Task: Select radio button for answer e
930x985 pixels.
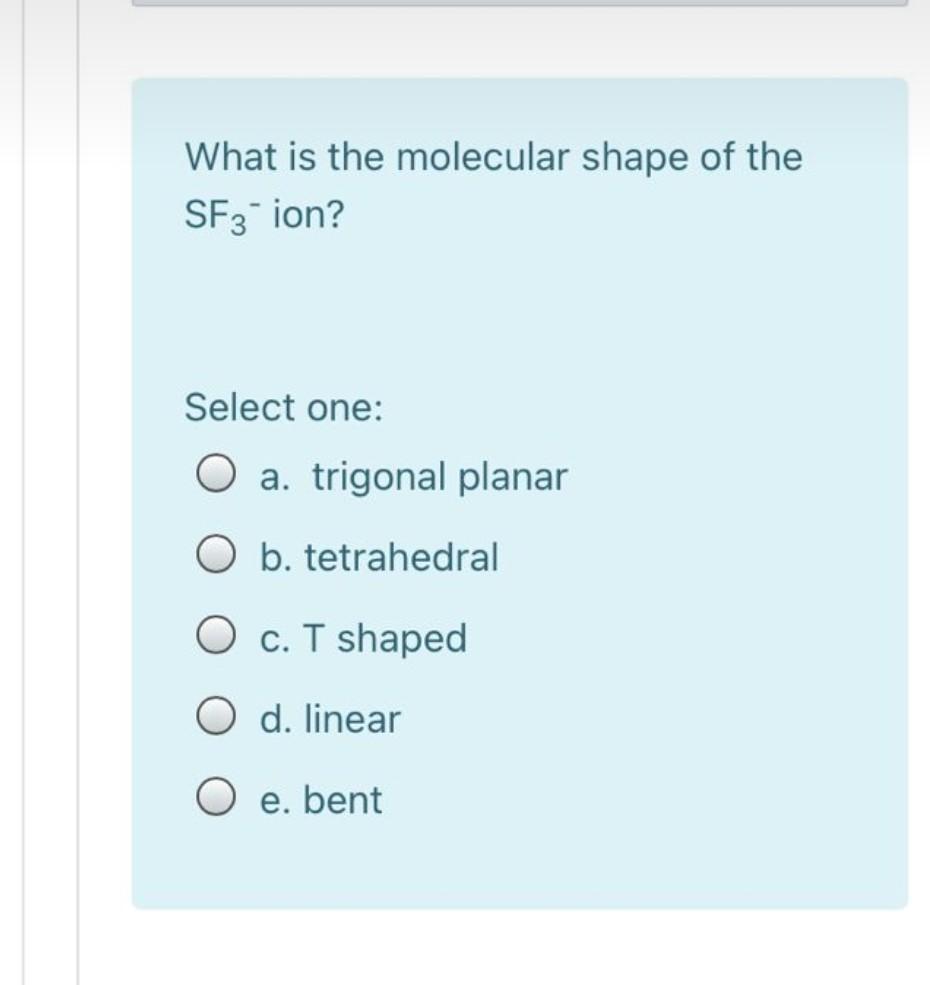Action: (216, 799)
